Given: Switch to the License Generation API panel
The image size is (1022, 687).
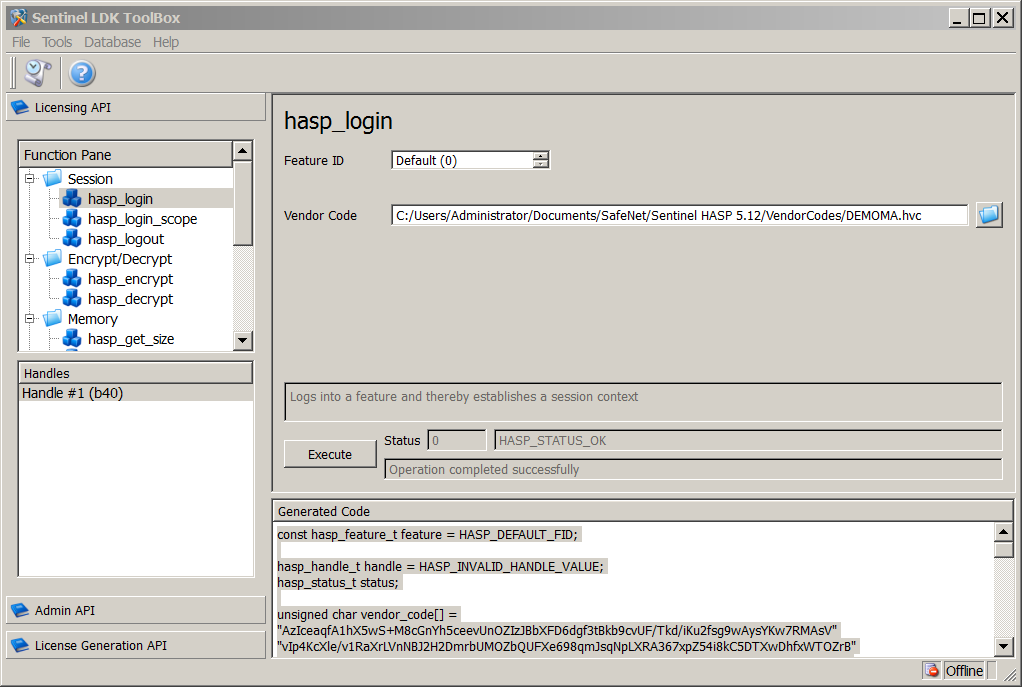Looking at the screenshot, I should pos(136,645).
